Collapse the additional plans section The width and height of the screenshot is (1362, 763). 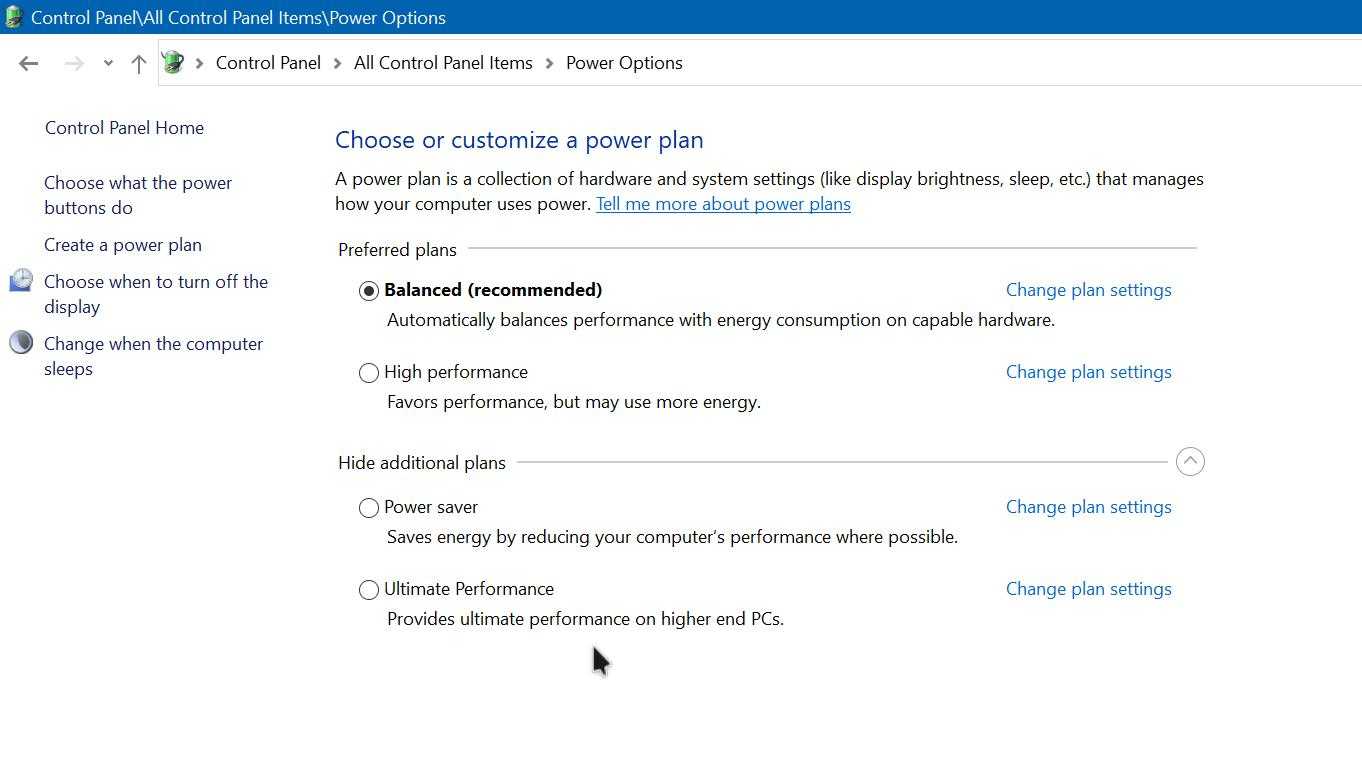(1190, 462)
